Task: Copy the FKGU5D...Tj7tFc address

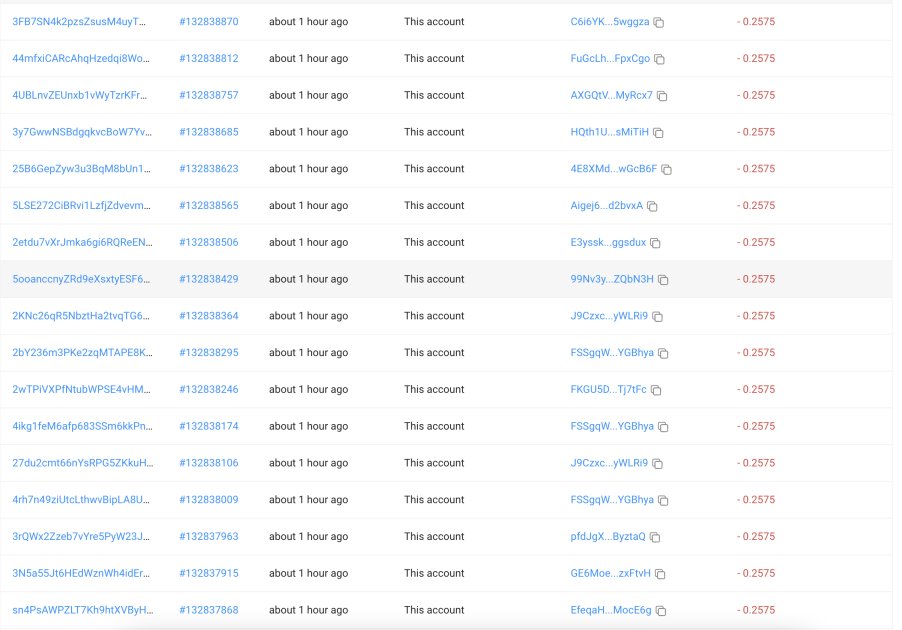Action: point(656,391)
